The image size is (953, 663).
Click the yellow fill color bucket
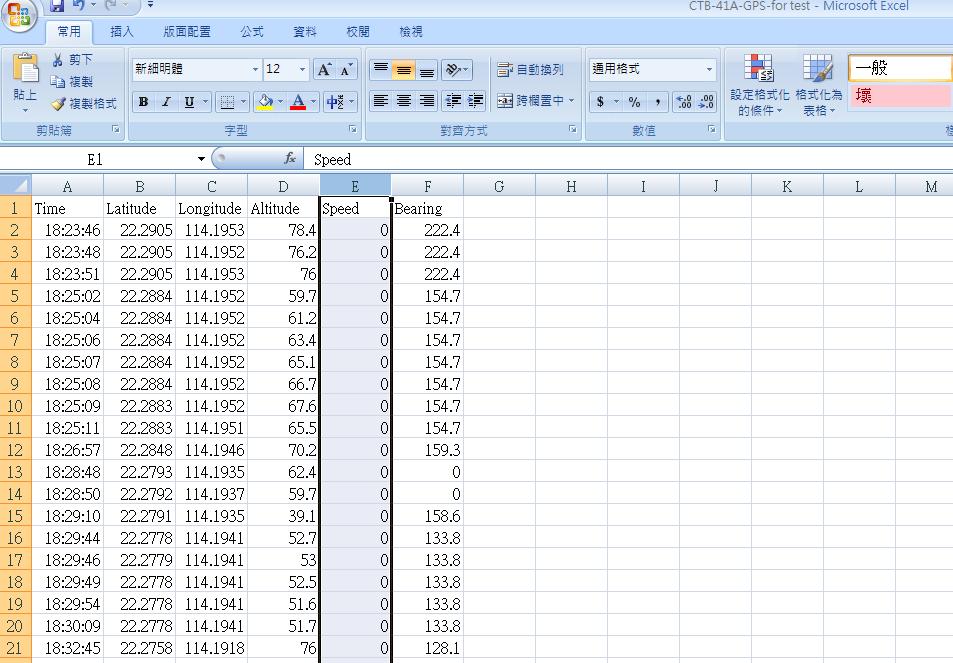[265, 102]
